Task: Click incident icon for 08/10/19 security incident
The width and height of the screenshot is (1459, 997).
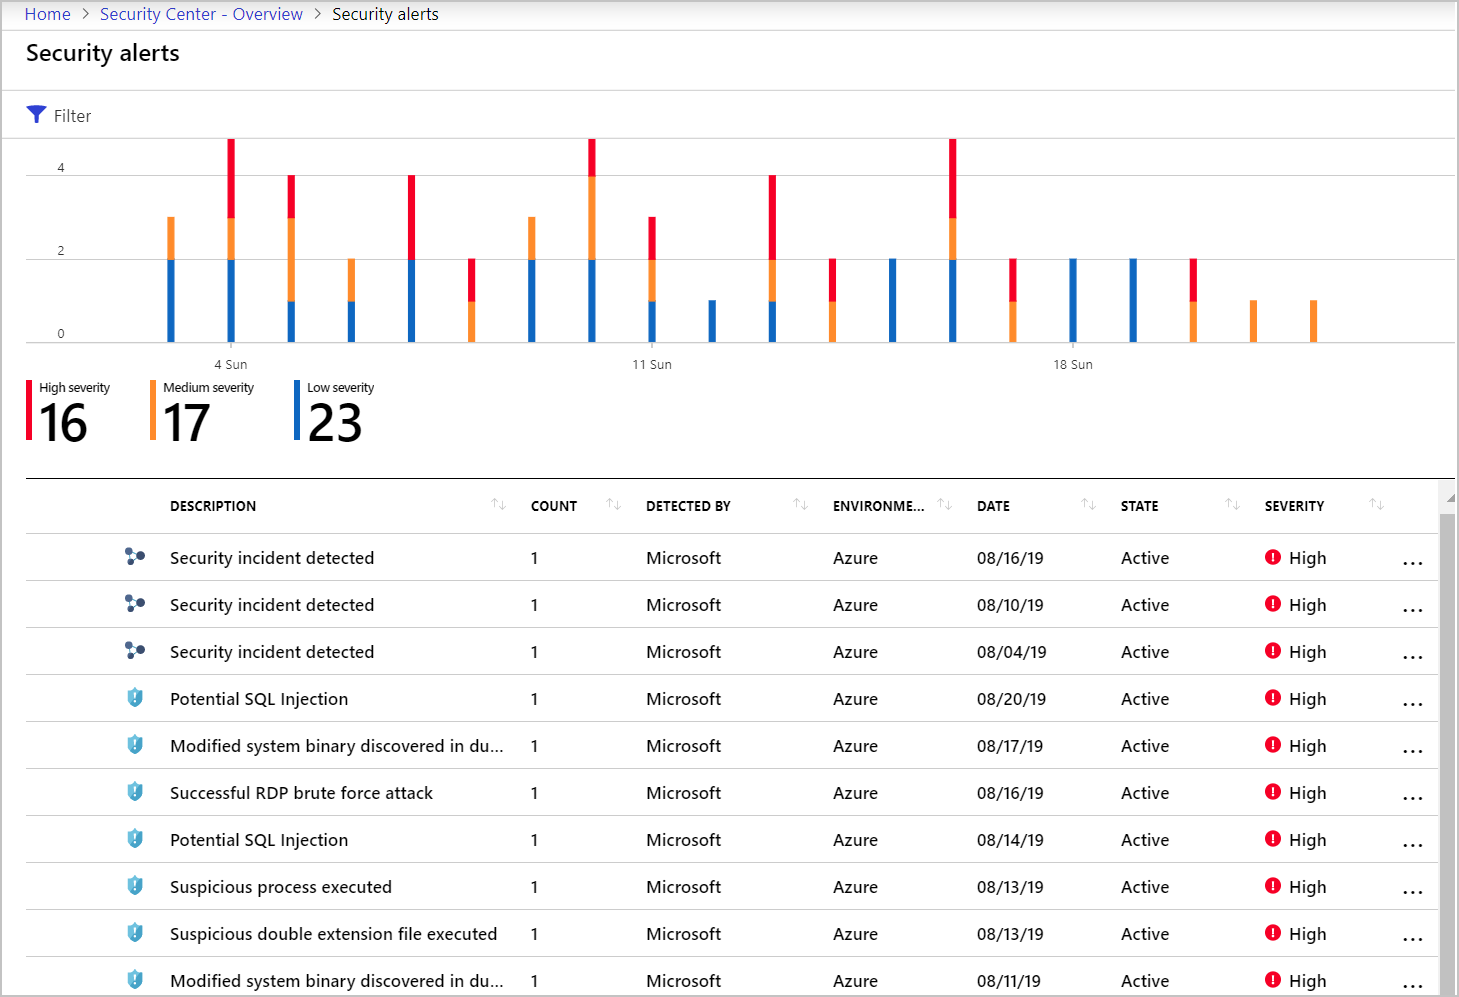Action: (135, 604)
